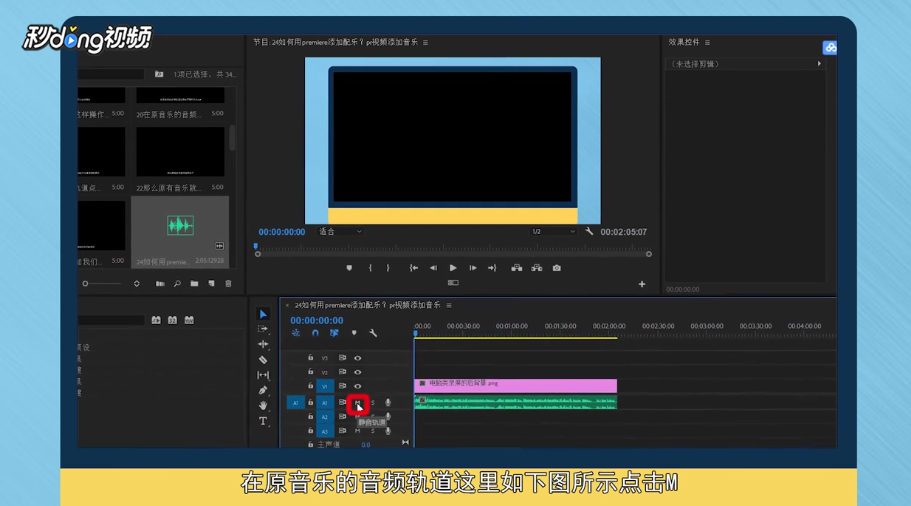
Task: Expand the 未选择剪辑 arrow in effect controls
Action: (x=819, y=64)
